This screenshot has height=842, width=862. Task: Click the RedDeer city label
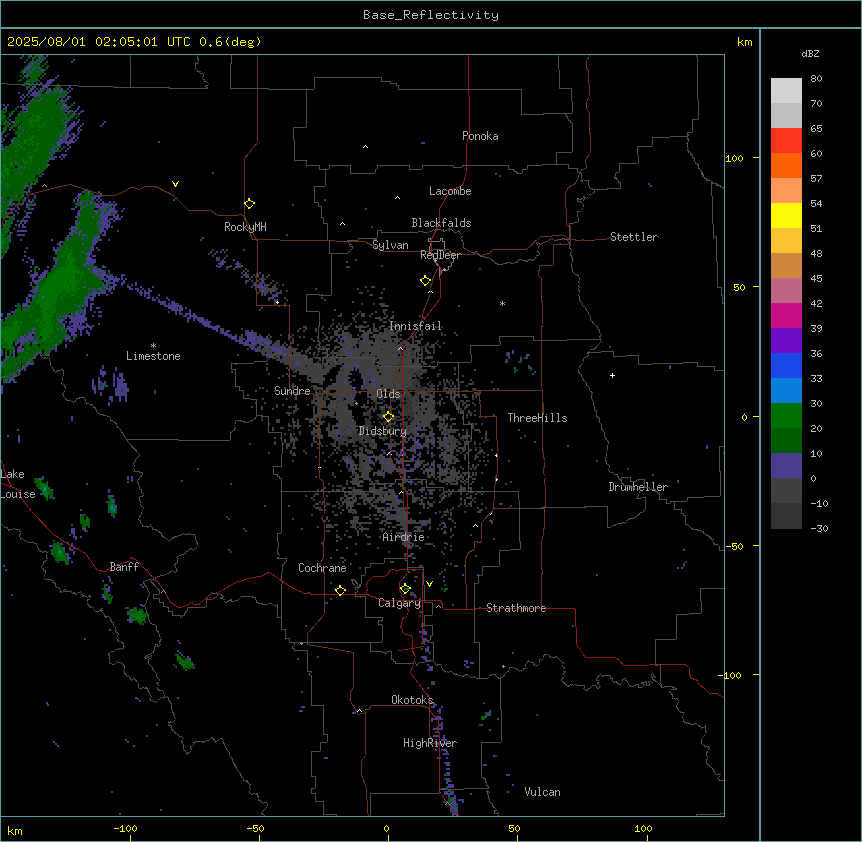pos(440,255)
